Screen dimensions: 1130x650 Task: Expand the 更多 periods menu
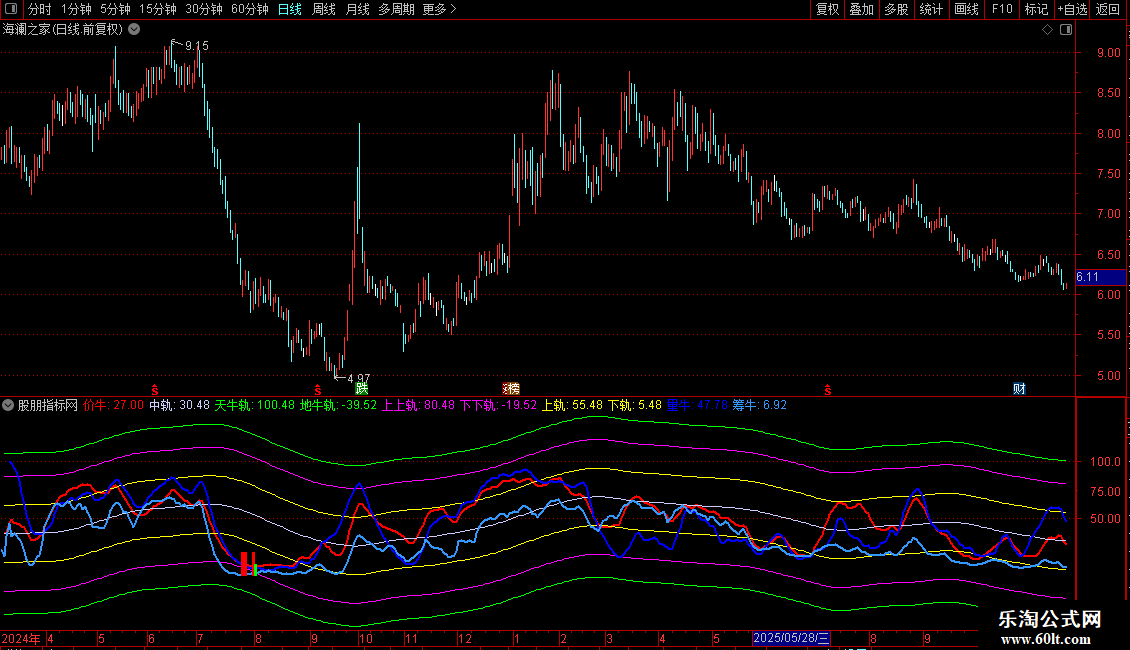[x=439, y=9]
